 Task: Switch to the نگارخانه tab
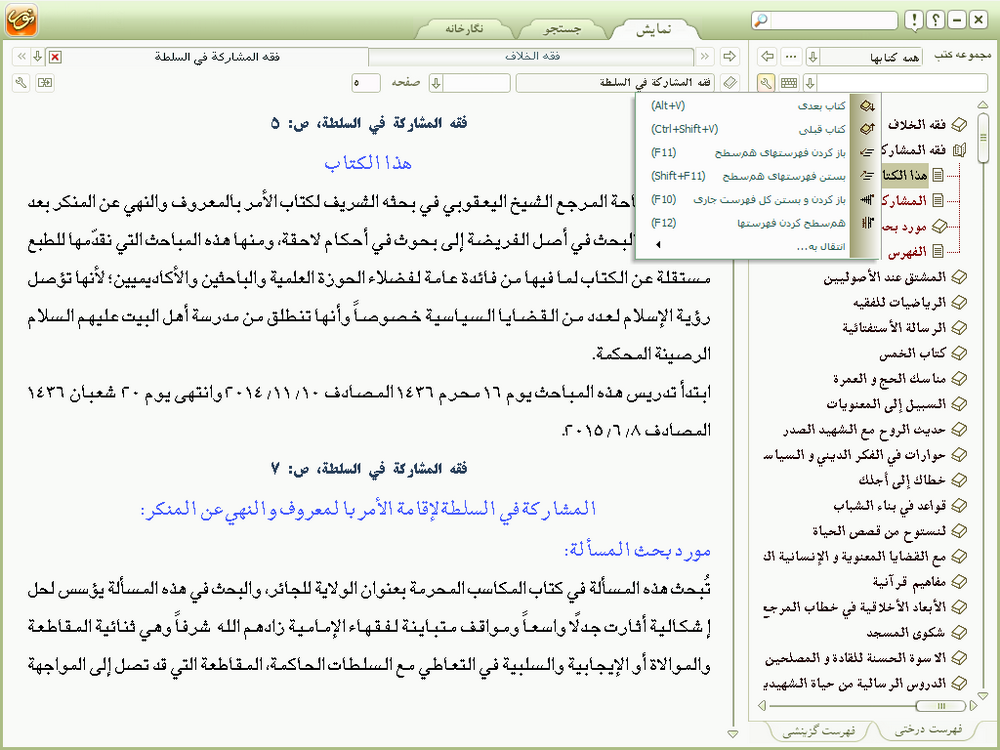(x=464, y=29)
